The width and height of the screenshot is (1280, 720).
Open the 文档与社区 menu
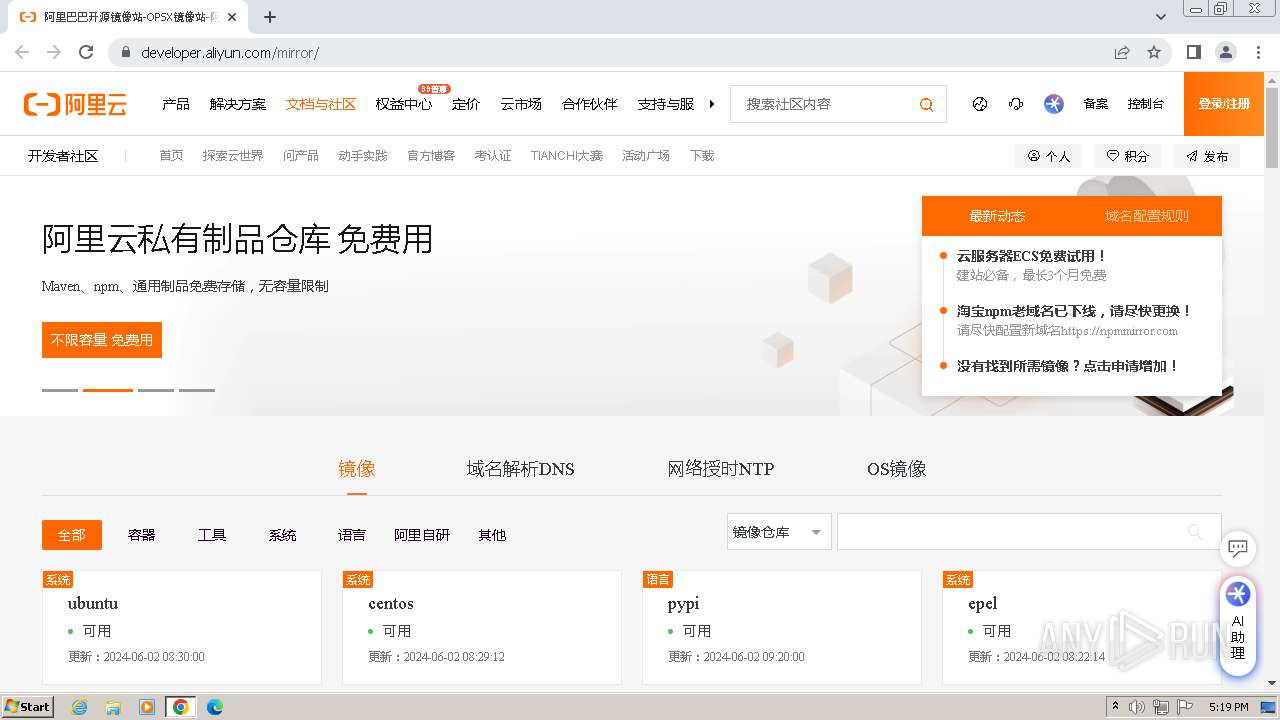pos(321,104)
